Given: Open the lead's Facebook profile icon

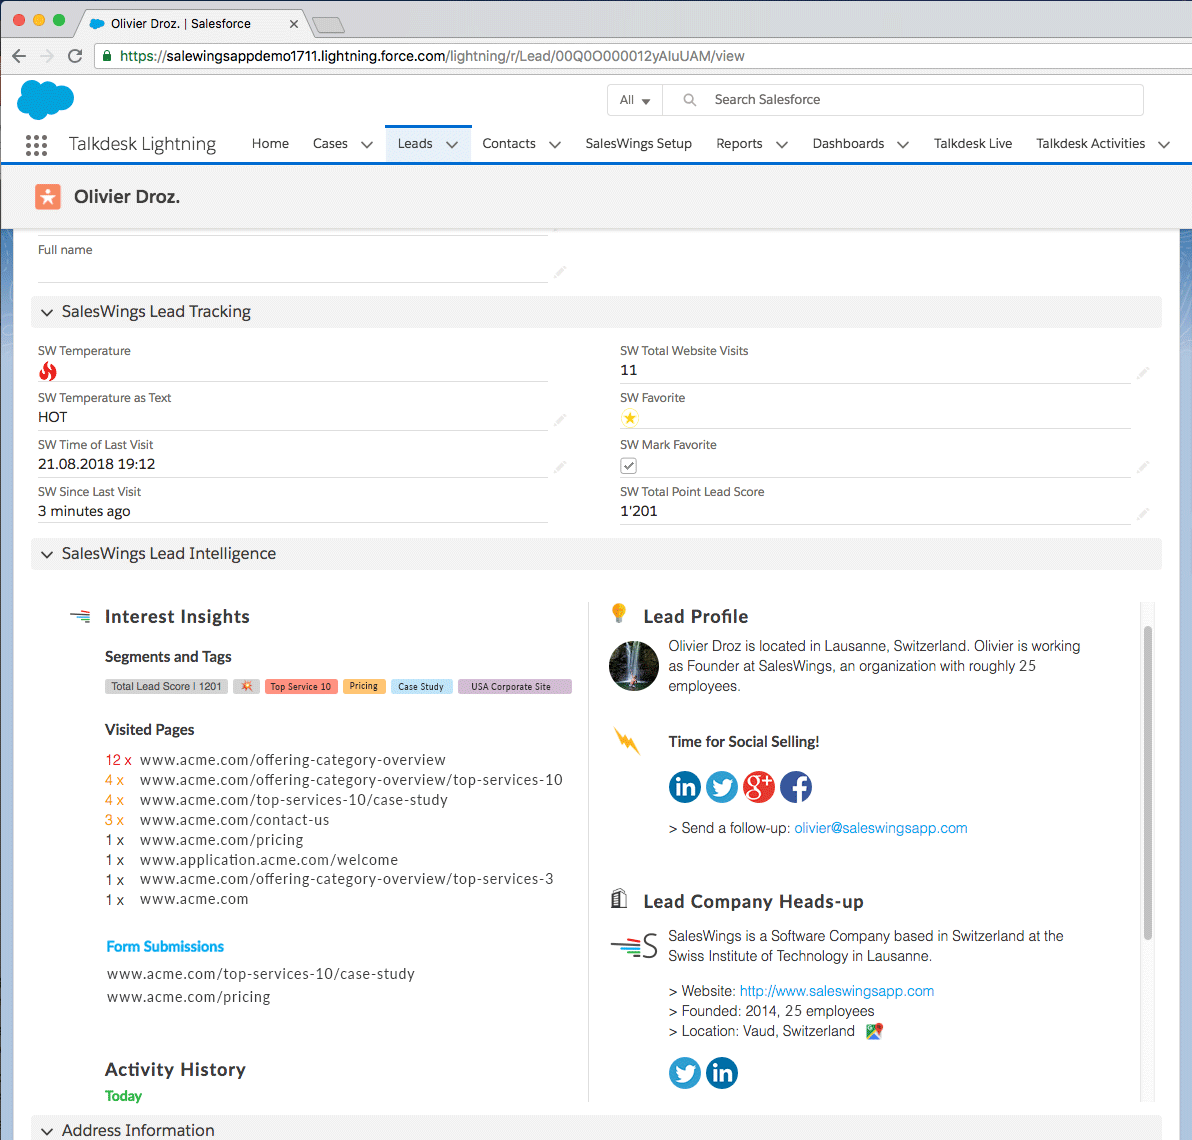Looking at the screenshot, I should [796, 787].
